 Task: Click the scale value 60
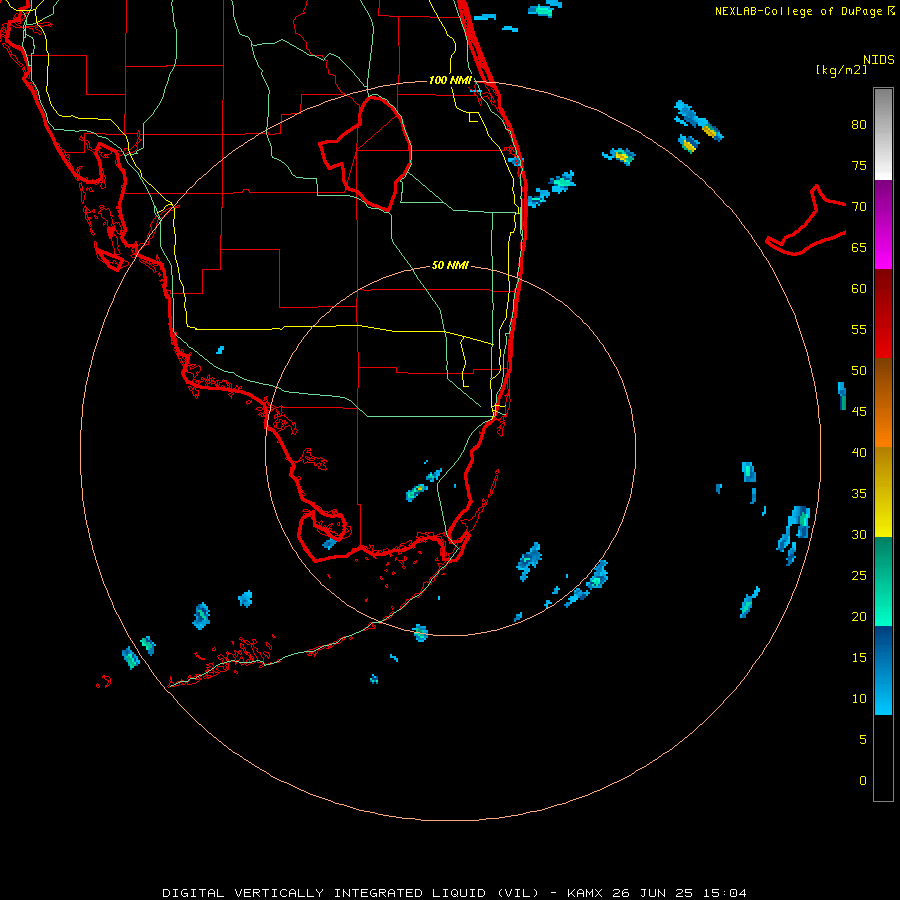(x=859, y=289)
